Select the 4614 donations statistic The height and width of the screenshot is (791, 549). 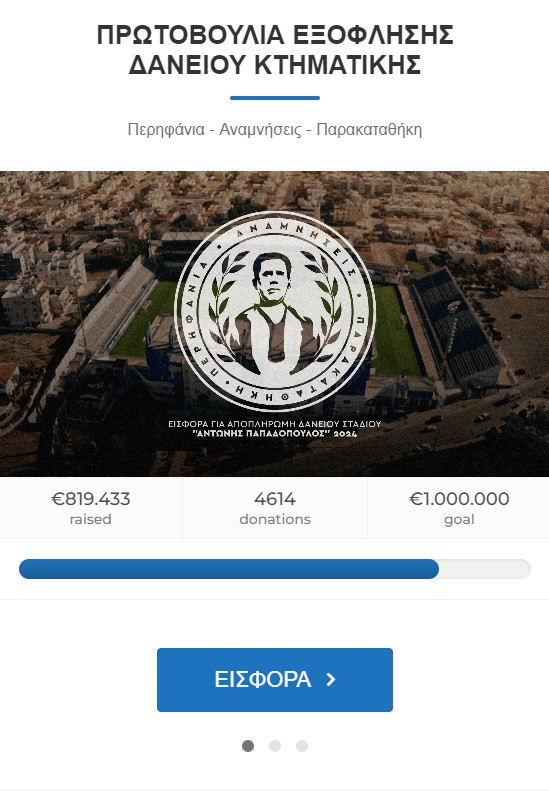tap(274, 507)
